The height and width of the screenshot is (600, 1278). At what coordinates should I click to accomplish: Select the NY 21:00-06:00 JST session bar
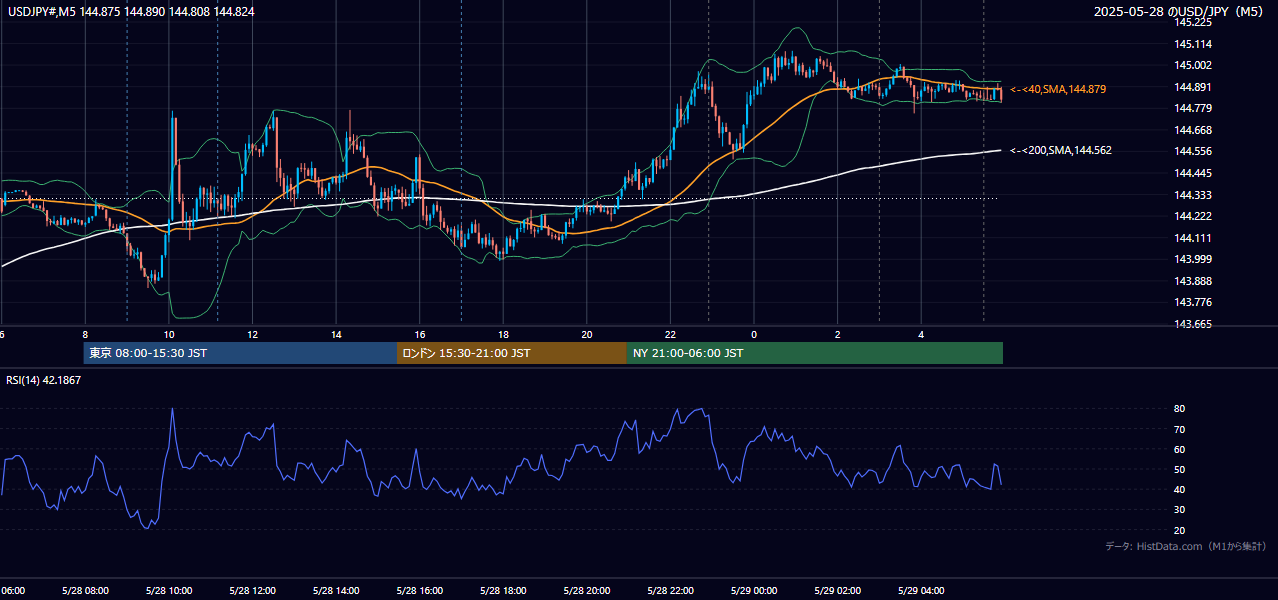click(x=815, y=353)
